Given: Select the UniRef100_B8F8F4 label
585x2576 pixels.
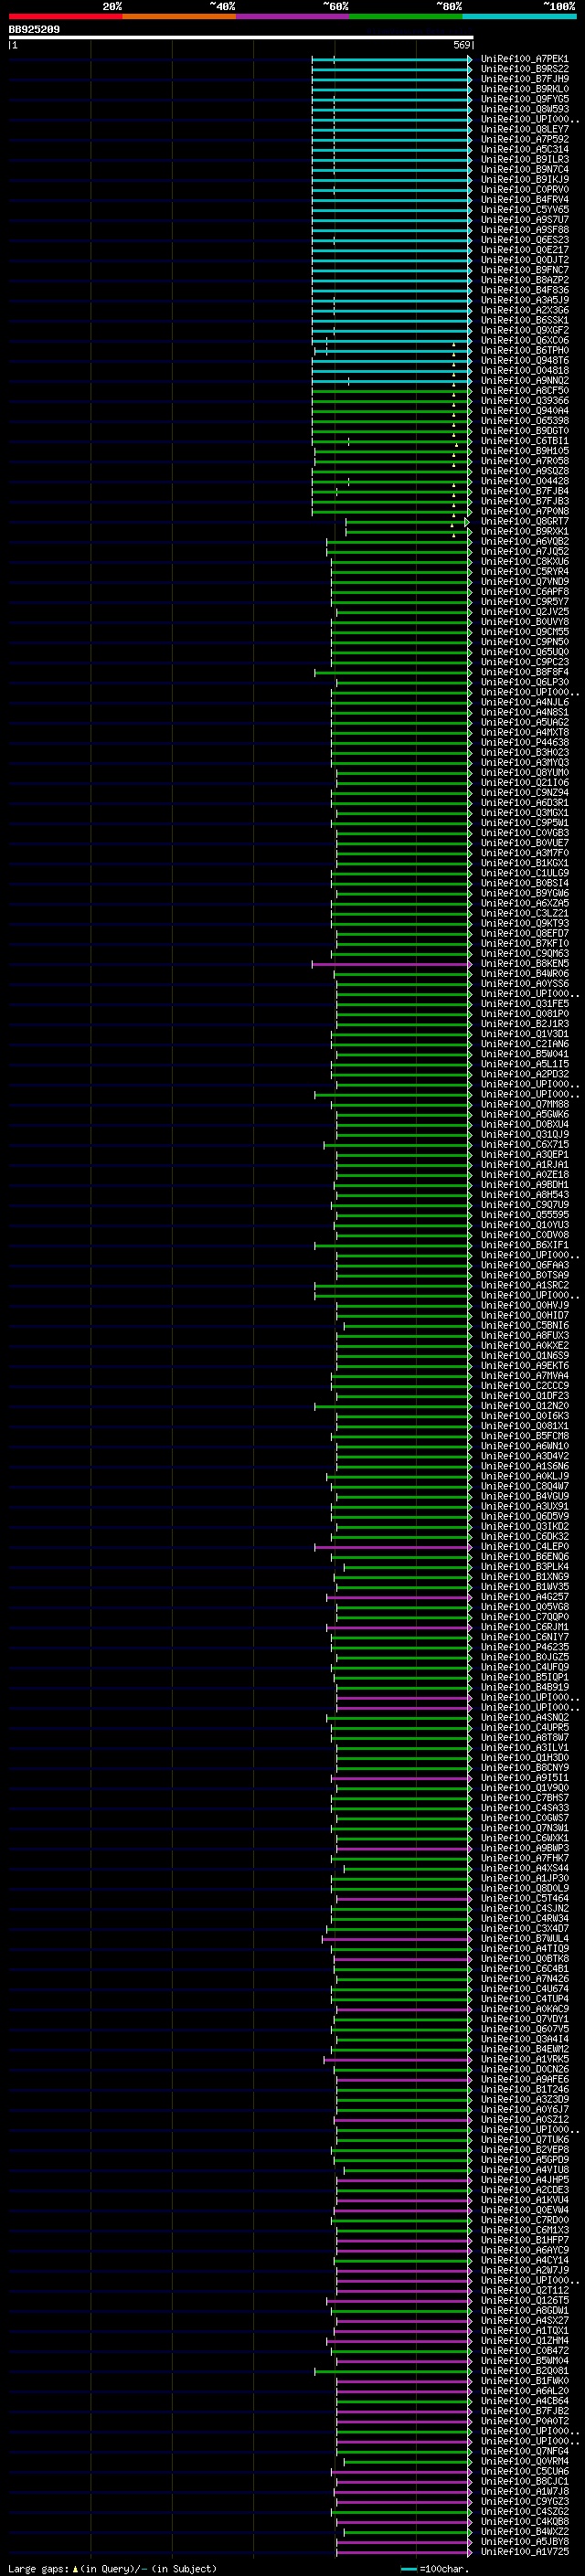Looking at the screenshot, I should pyautogui.click(x=524, y=672).
